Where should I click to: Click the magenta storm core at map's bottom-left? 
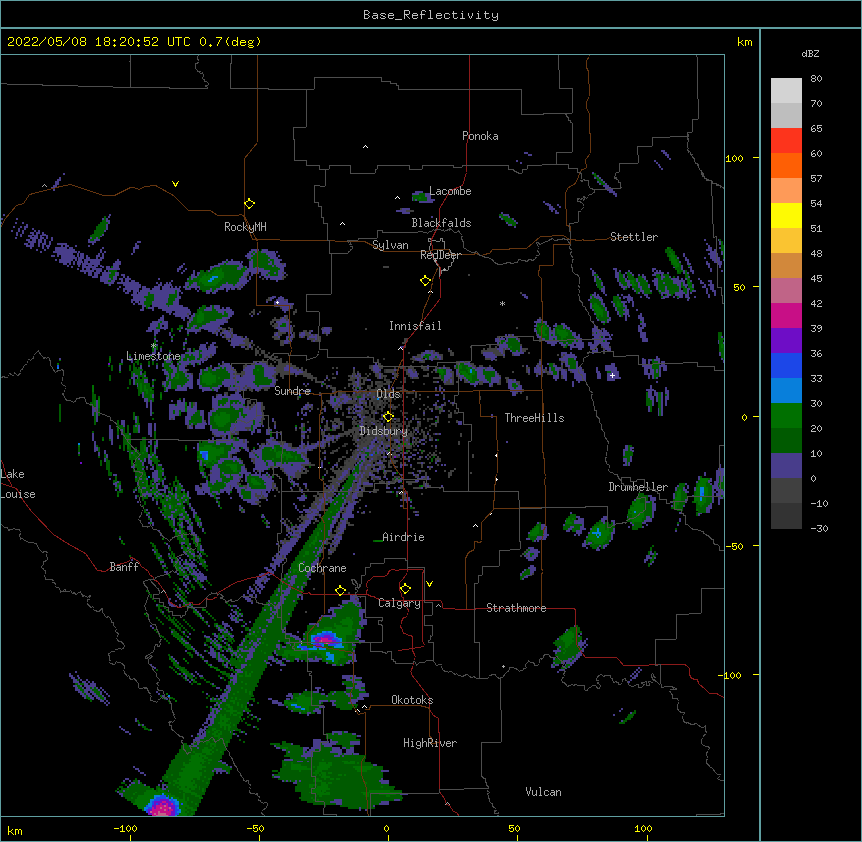[163, 807]
